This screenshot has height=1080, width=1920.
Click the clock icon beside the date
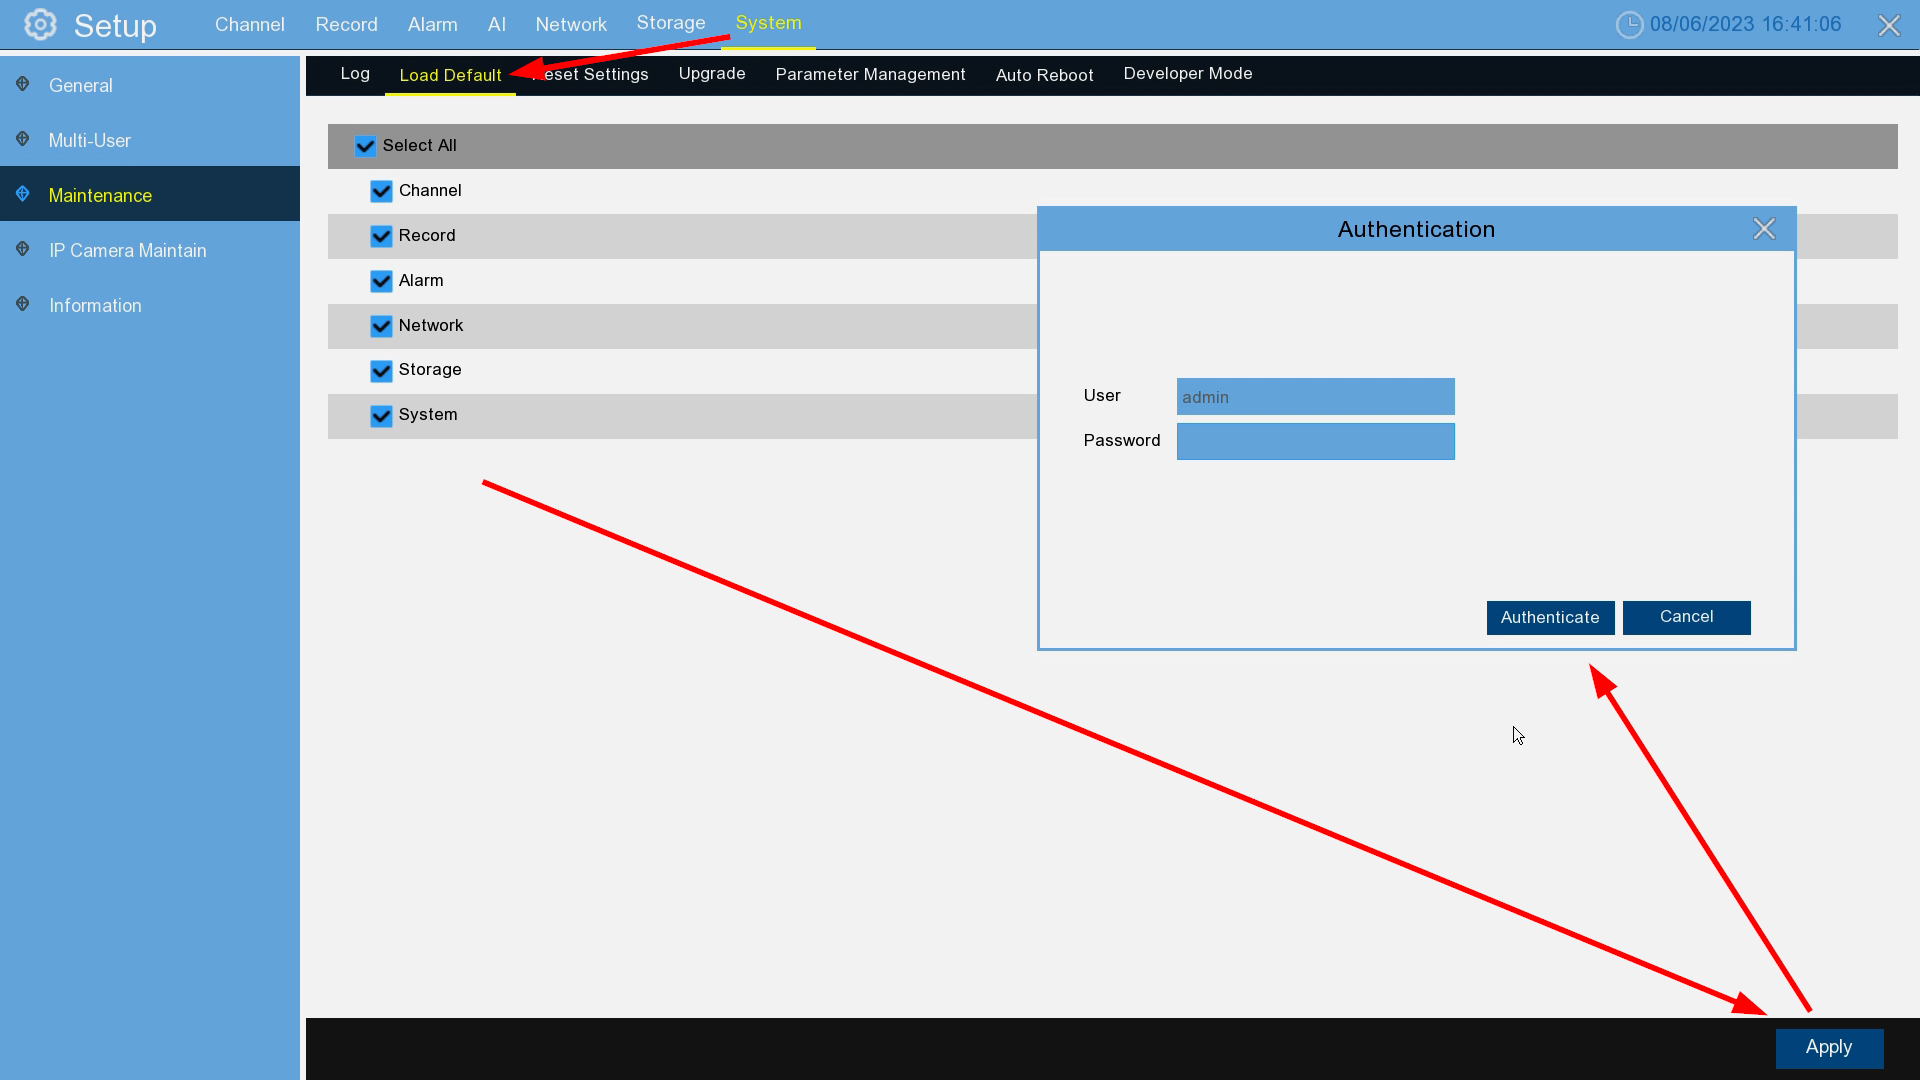pos(1629,25)
